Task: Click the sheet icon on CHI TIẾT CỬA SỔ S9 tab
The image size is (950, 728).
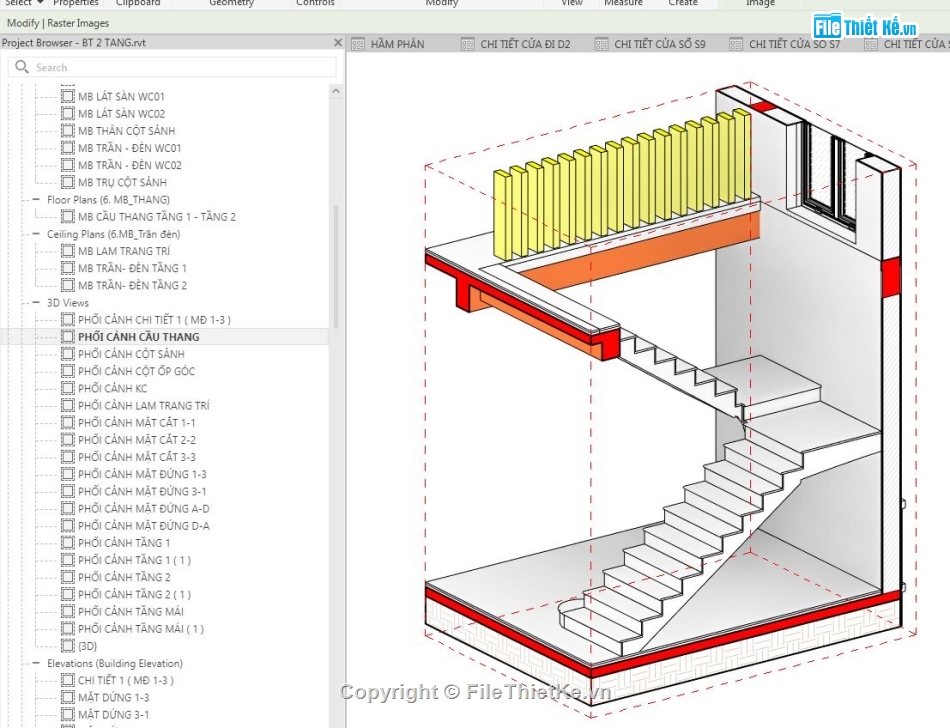Action: click(x=601, y=44)
